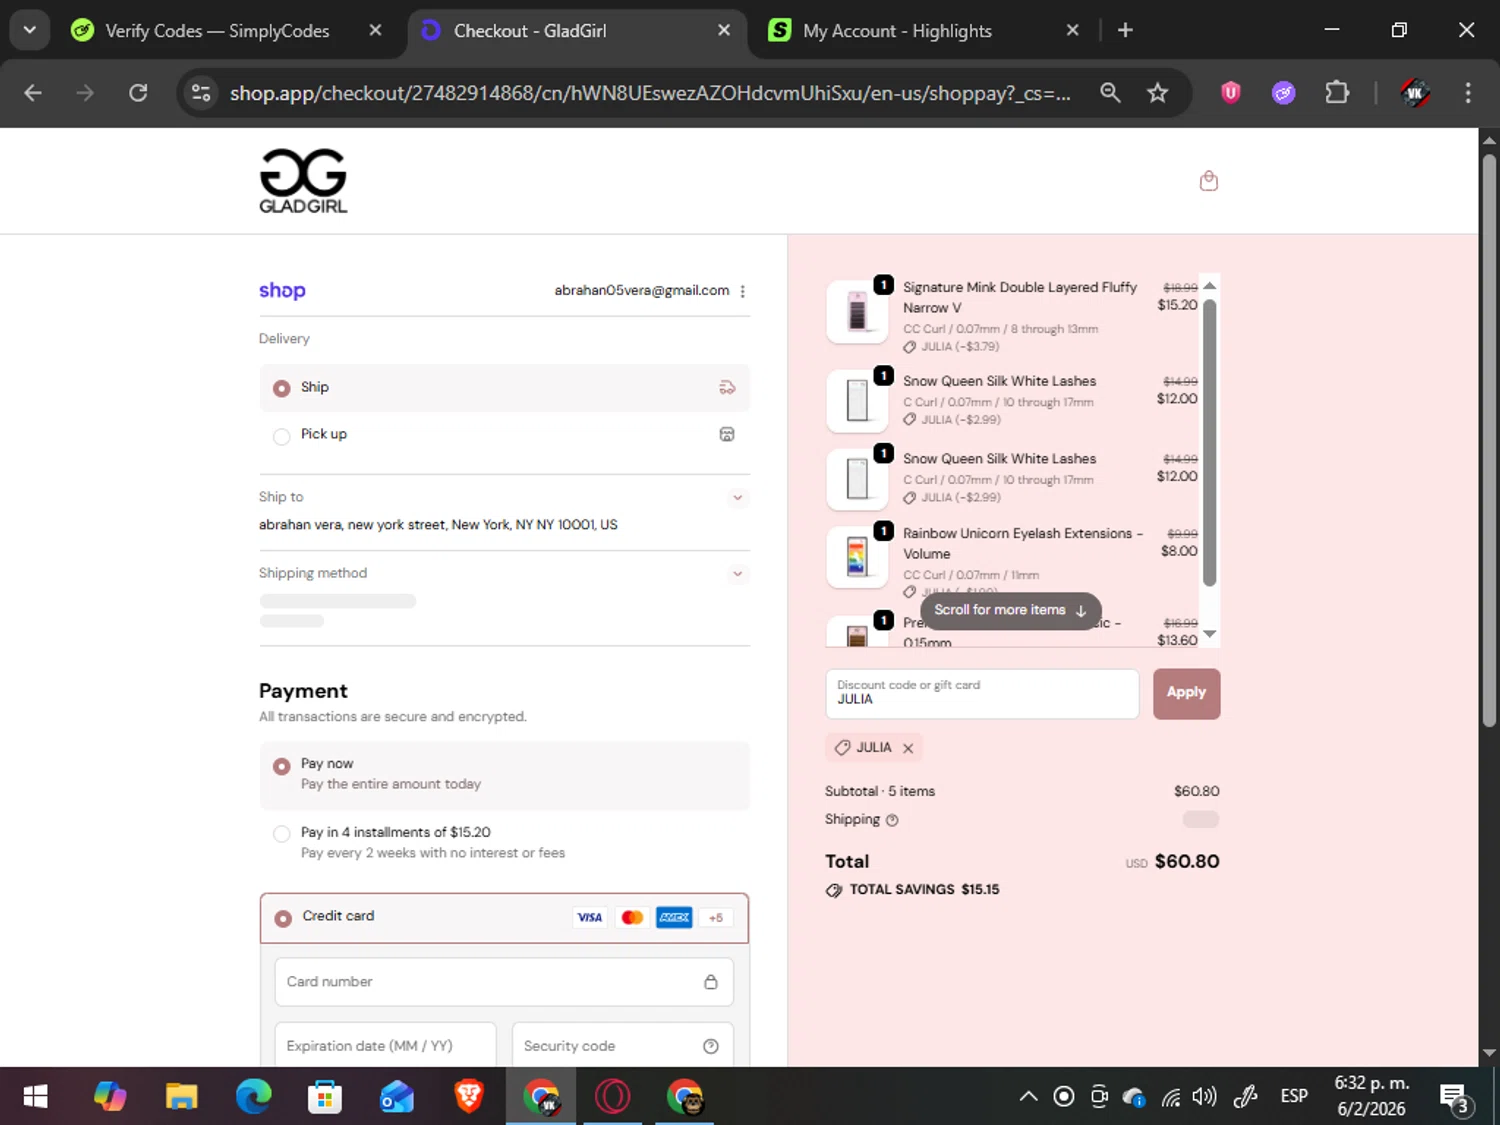Open the Opera browser in taskbar

point(612,1097)
